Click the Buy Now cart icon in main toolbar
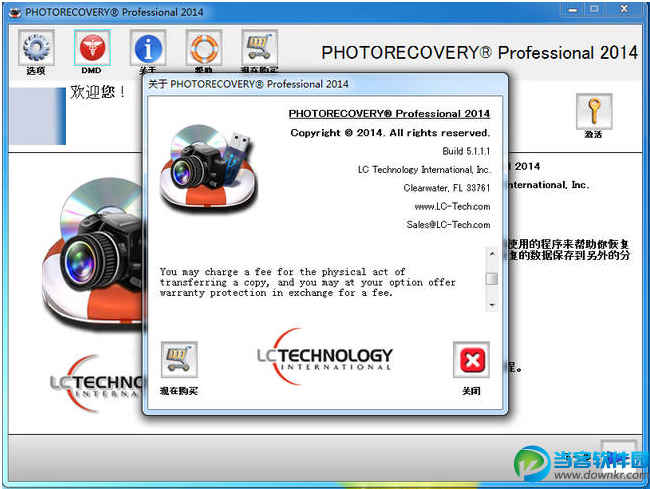The image size is (650, 489). coord(260,48)
